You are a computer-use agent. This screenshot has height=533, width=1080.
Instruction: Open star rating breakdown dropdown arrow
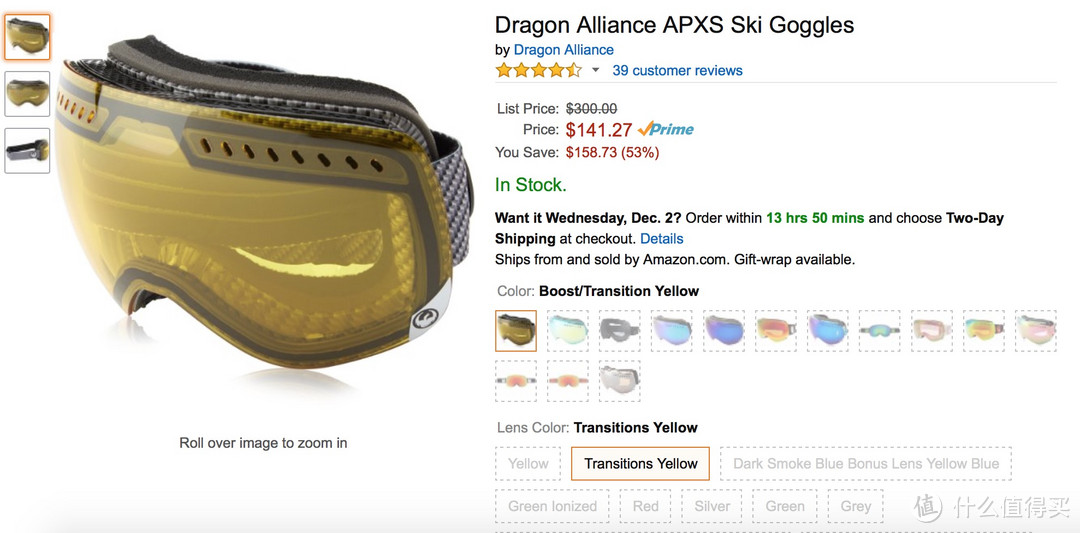pos(596,70)
